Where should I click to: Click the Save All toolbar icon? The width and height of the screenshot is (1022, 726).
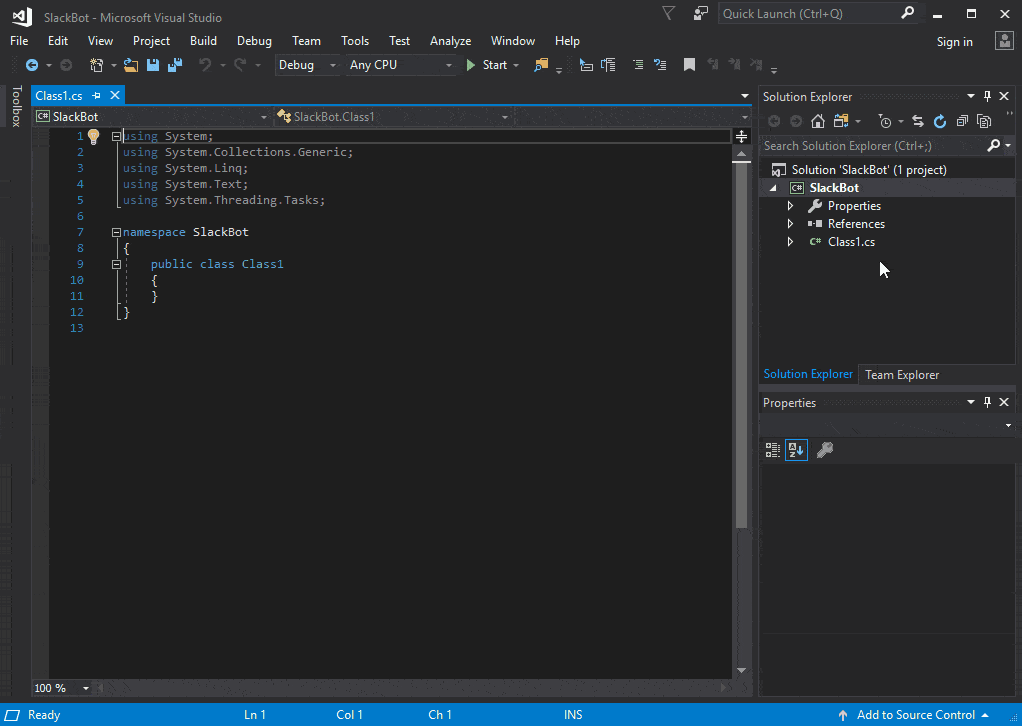[x=175, y=65]
